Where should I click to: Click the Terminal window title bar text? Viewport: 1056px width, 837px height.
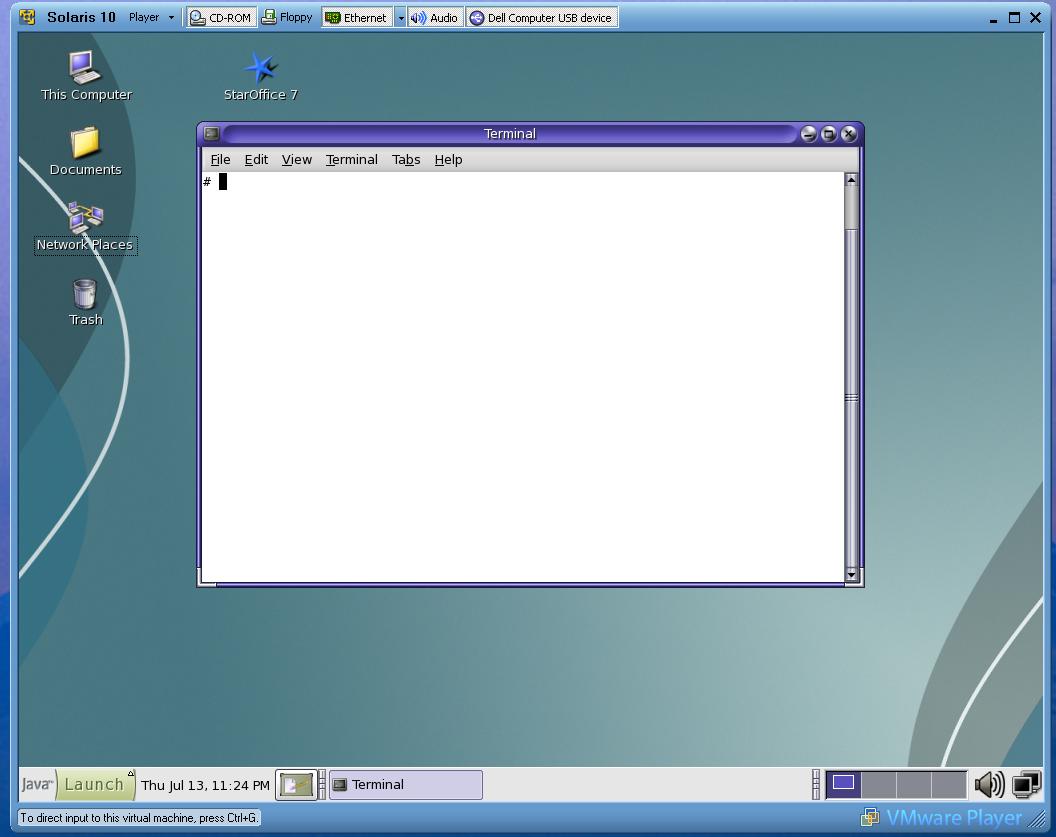(510, 133)
